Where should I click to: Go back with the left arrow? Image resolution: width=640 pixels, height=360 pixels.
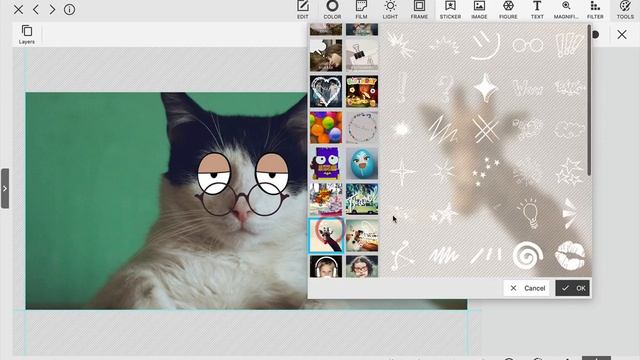36,9
